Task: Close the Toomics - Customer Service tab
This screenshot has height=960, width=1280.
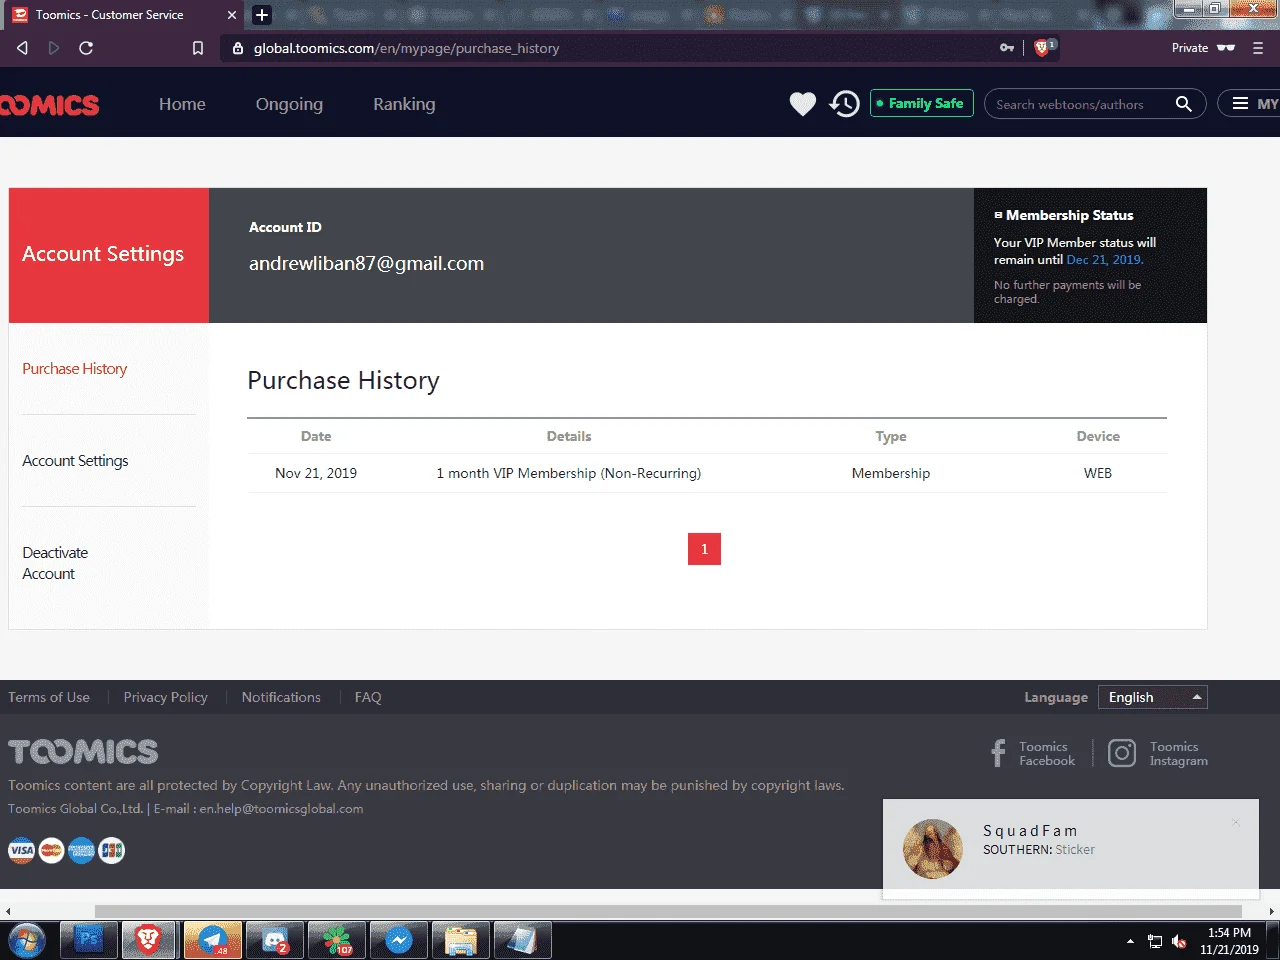Action: 232,15
